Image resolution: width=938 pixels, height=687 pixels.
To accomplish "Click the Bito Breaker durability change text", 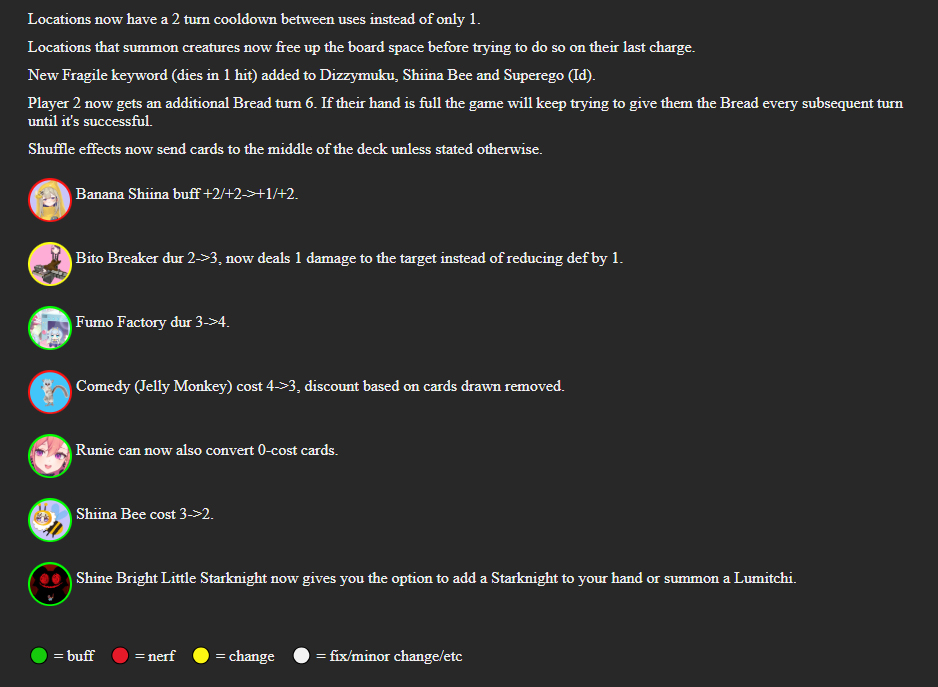I will point(349,258).
